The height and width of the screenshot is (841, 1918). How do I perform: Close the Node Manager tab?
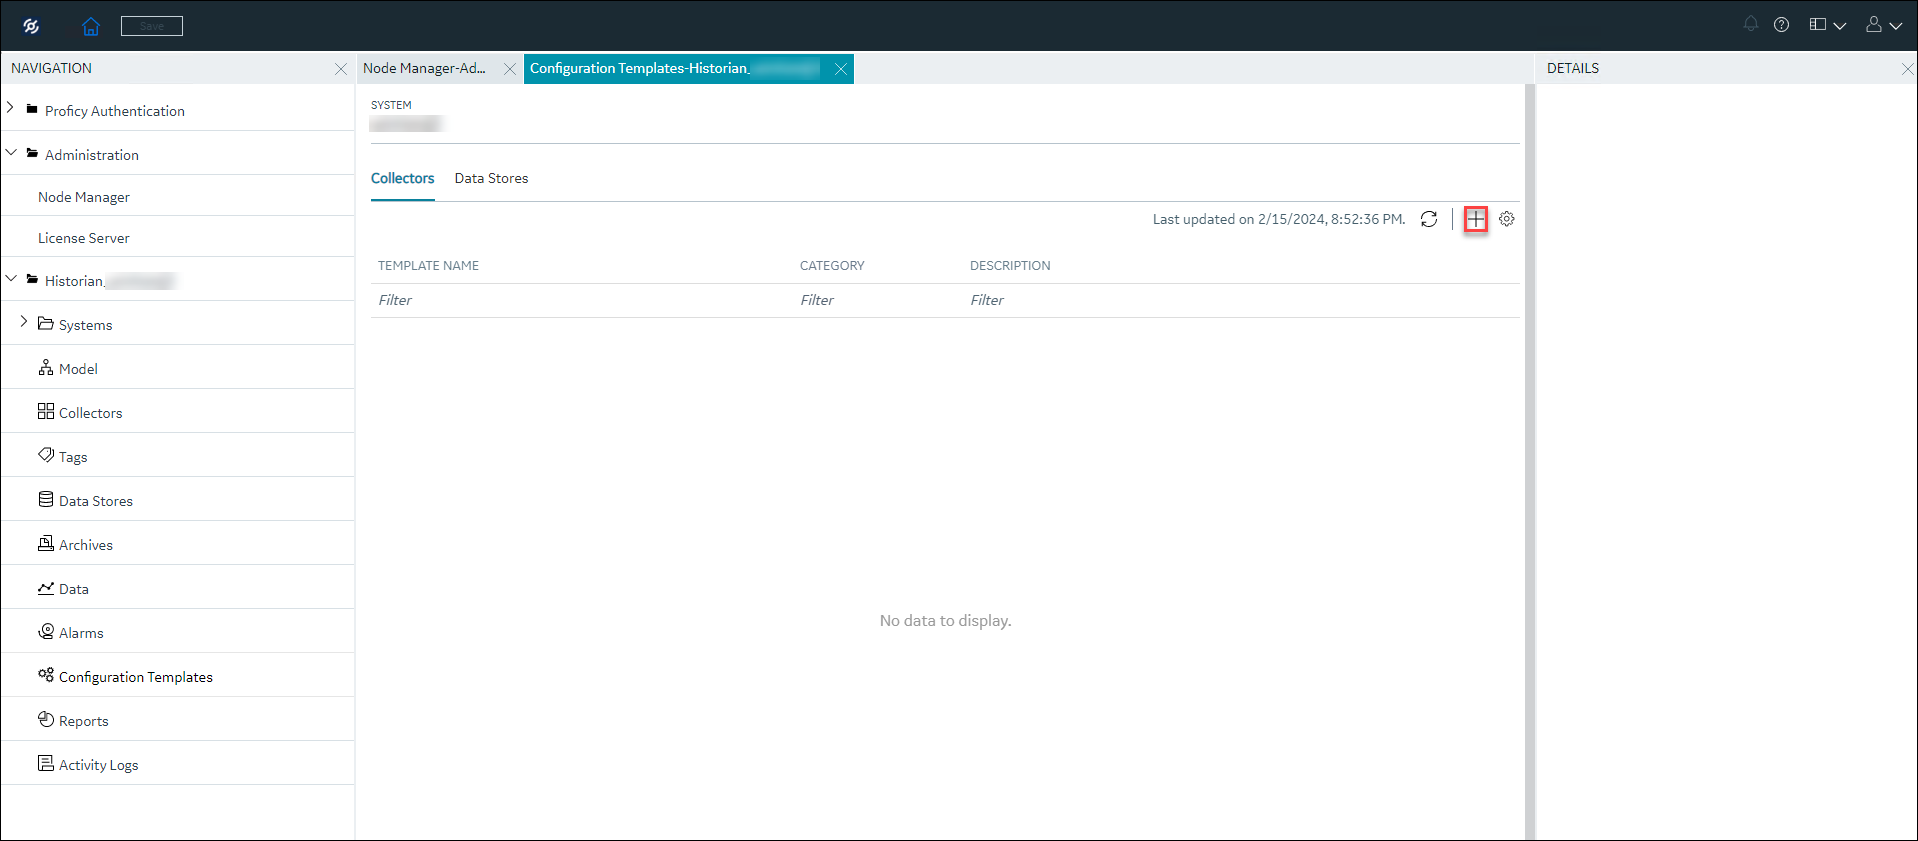(x=510, y=69)
